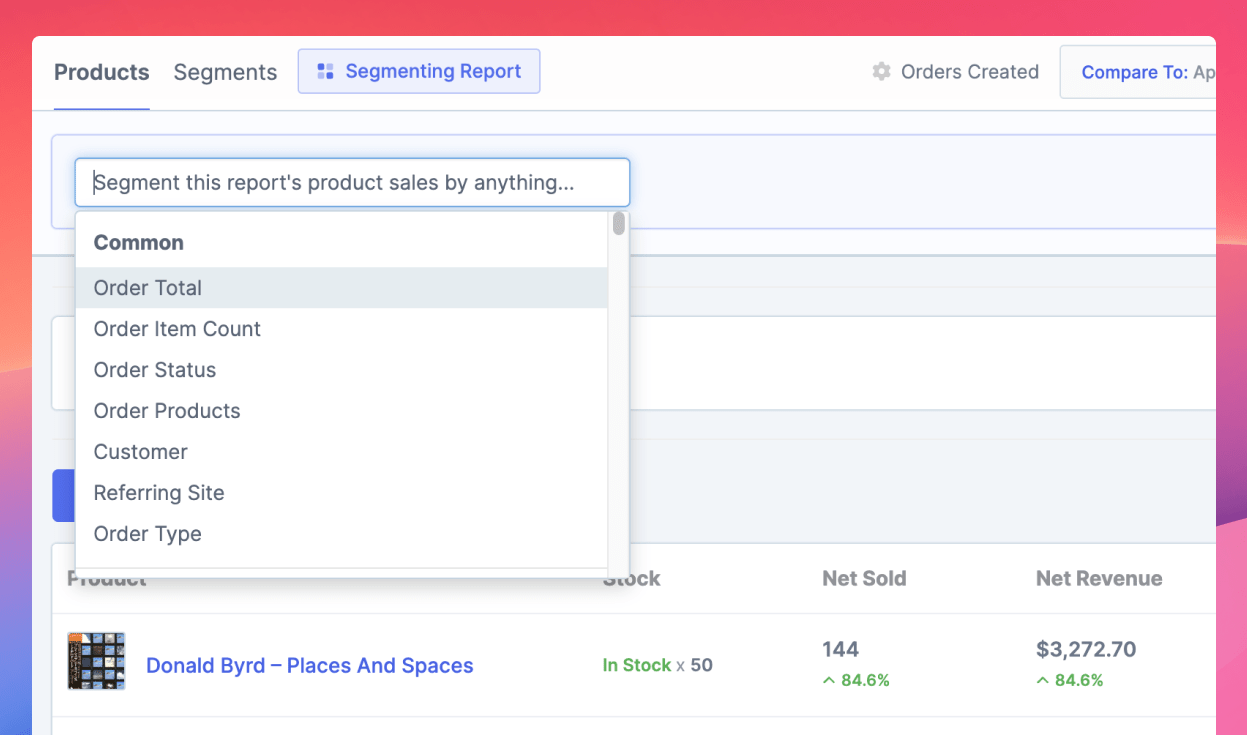Viewport: 1247px width, 735px height.
Task: Open the Donald Byrd – Places And Spaces product
Action: (x=310, y=665)
